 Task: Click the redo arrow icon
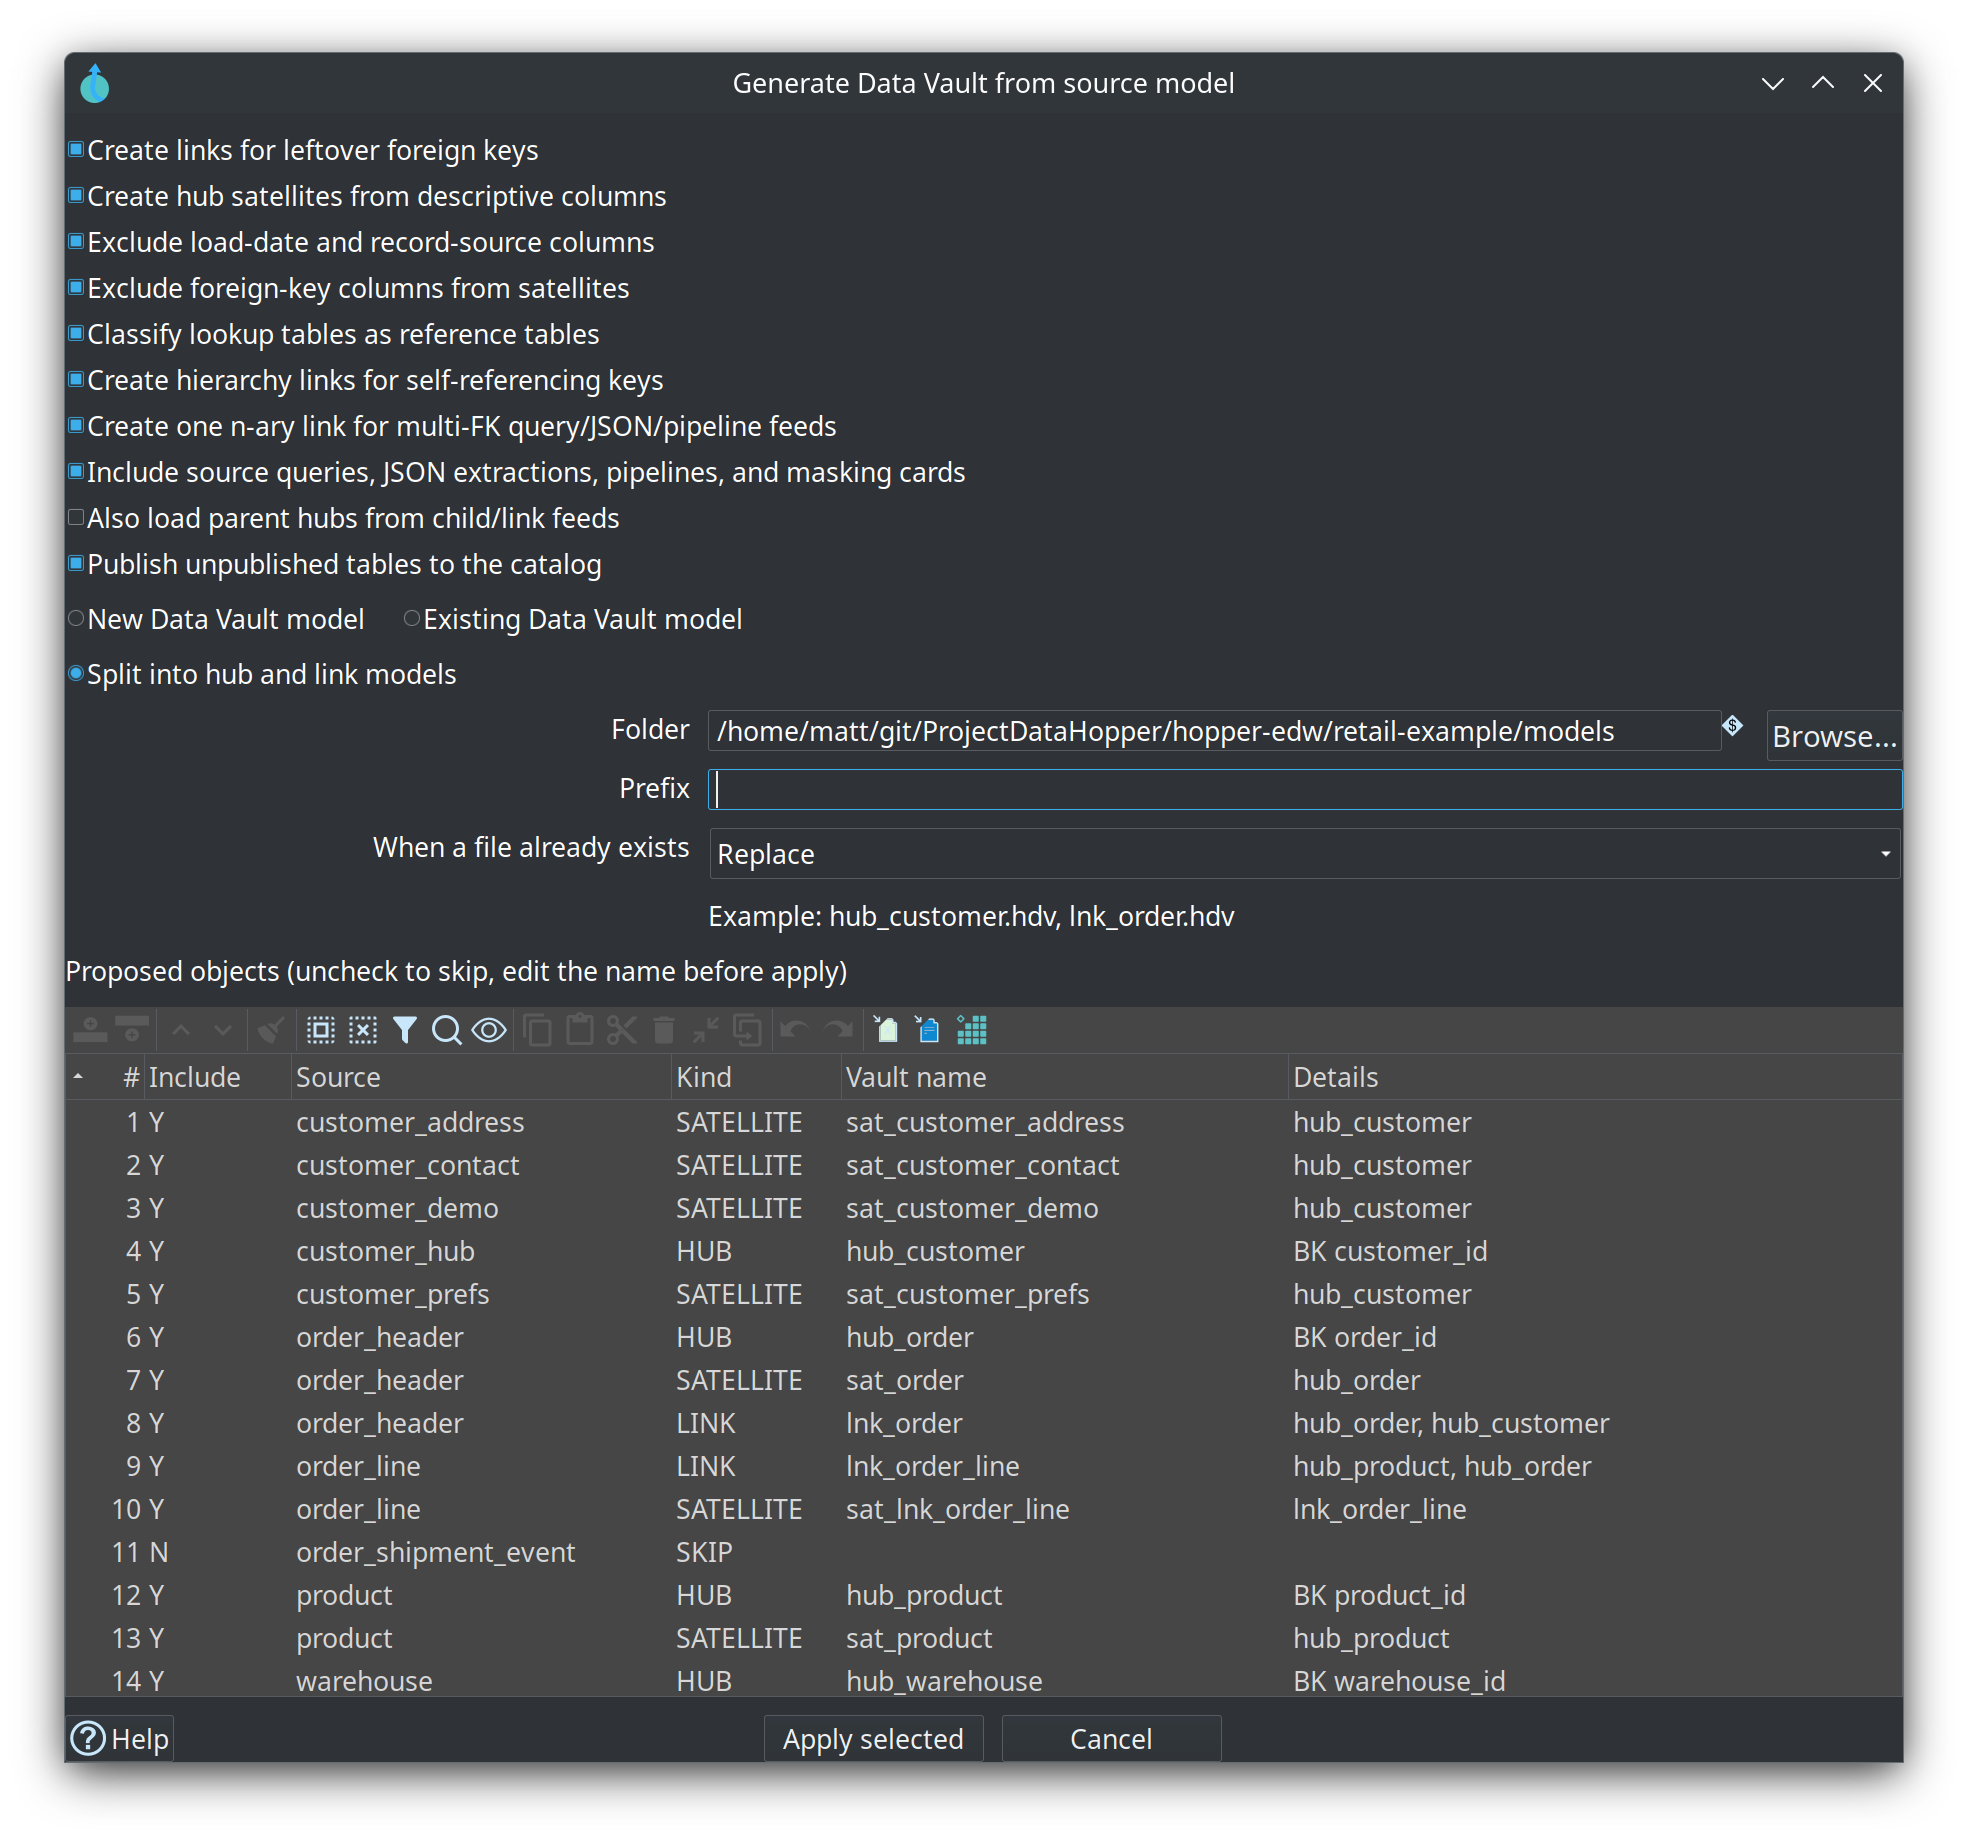838,1030
